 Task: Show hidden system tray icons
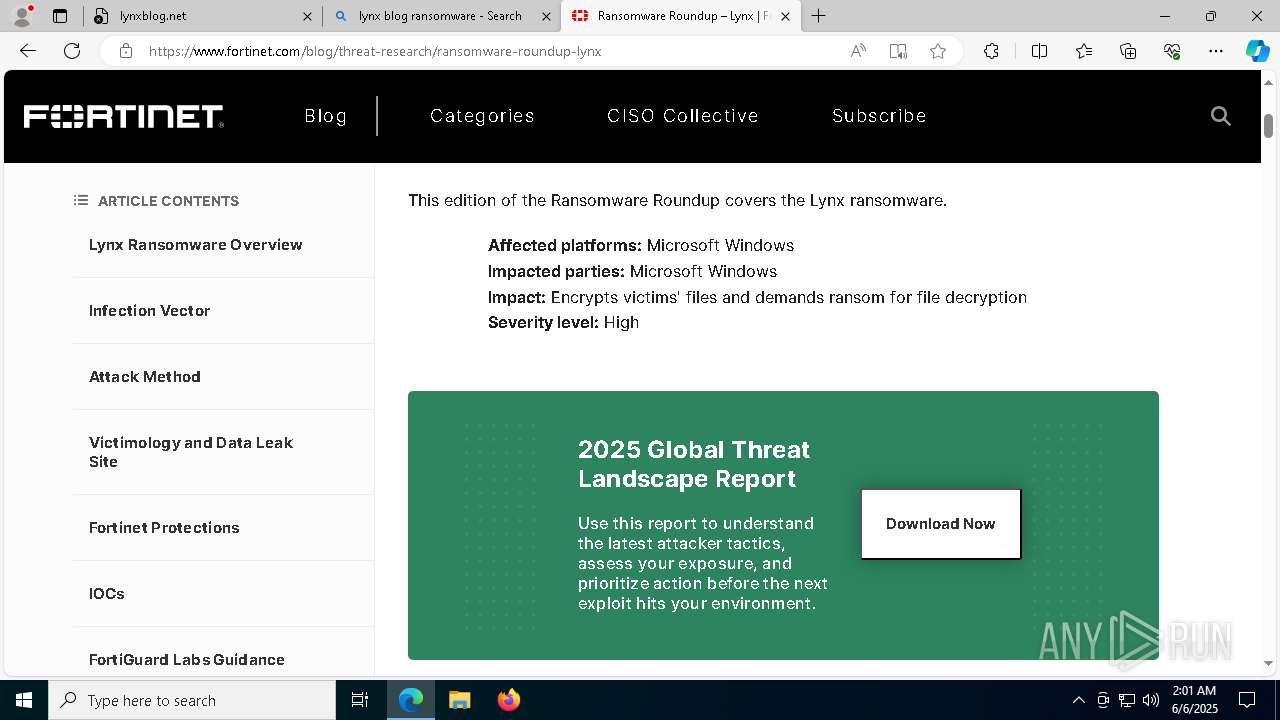(1078, 700)
